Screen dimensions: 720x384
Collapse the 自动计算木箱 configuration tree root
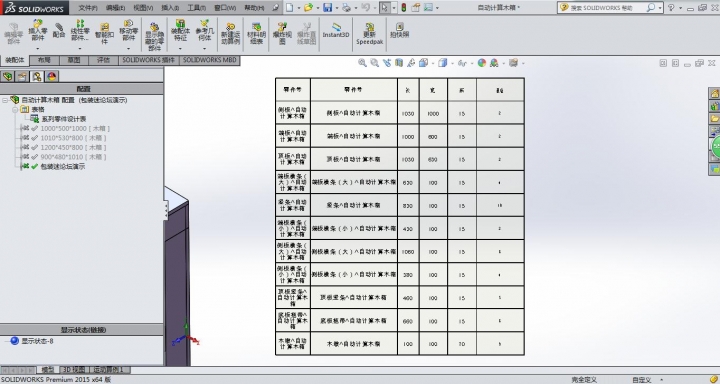(x=5, y=100)
